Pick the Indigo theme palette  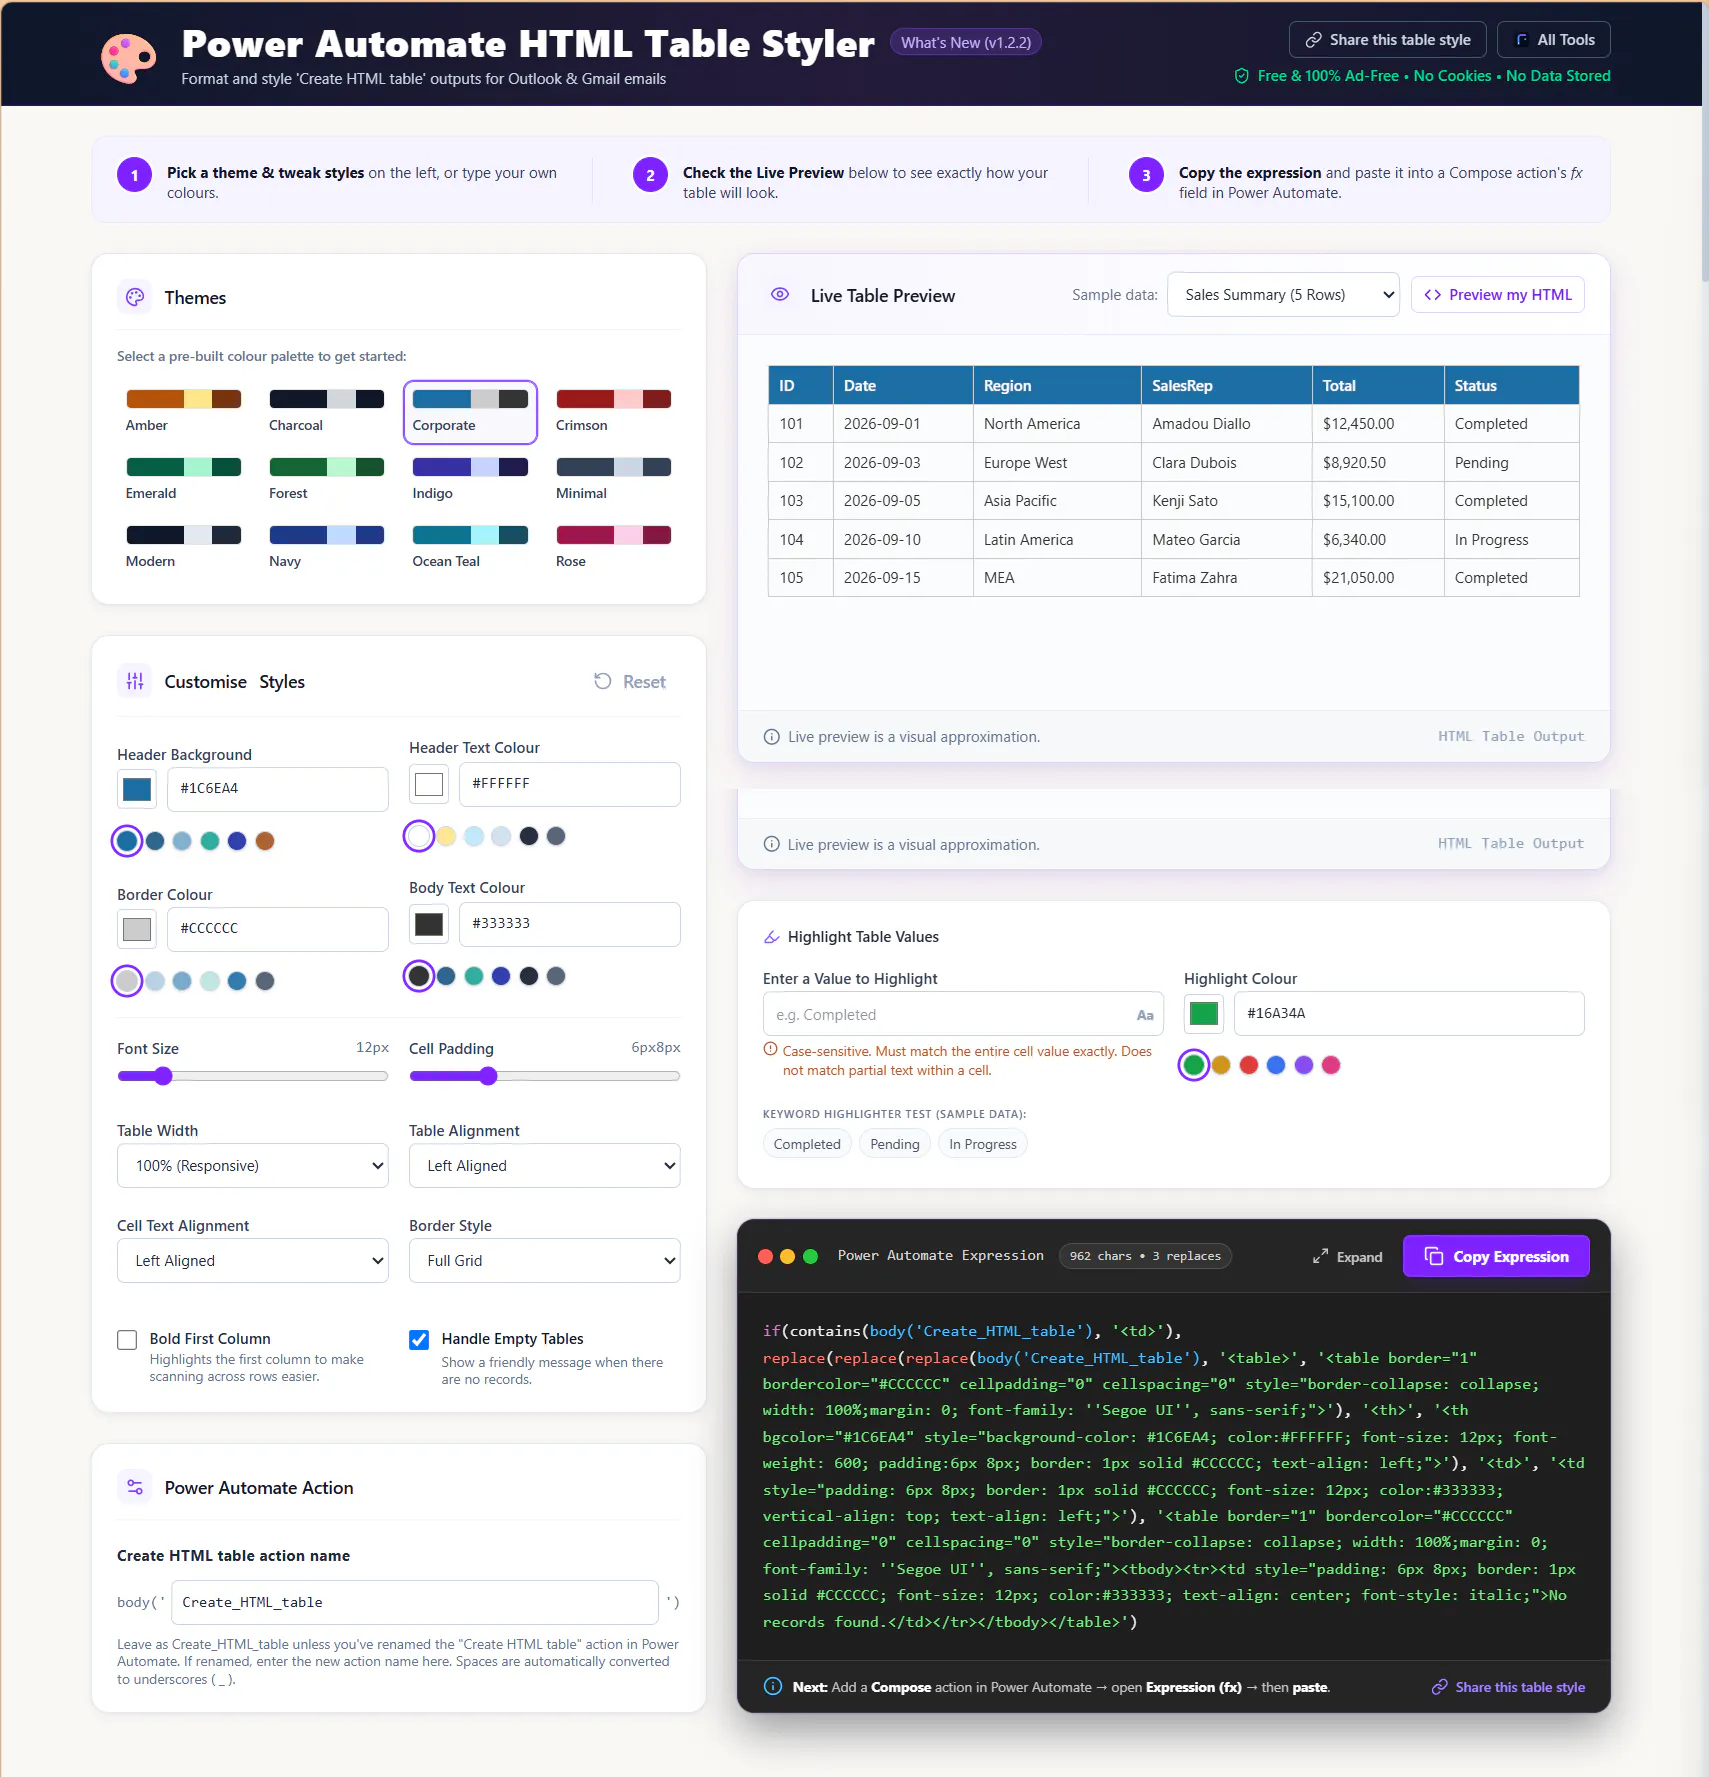470,479
